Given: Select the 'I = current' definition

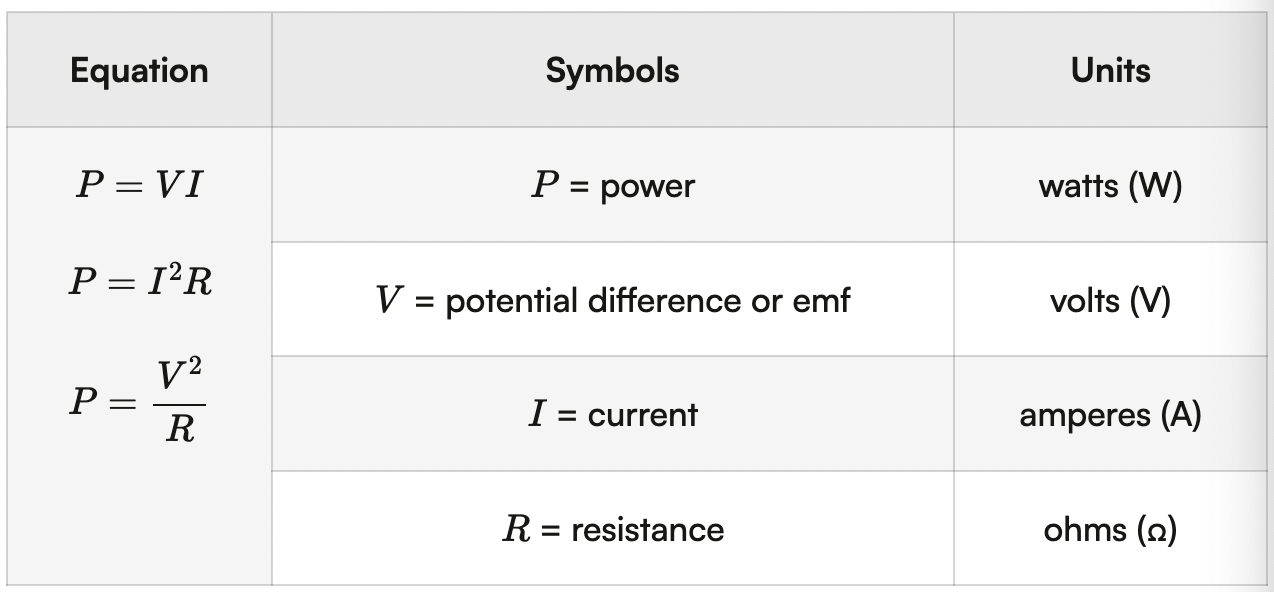Looking at the screenshot, I should click(x=612, y=414).
